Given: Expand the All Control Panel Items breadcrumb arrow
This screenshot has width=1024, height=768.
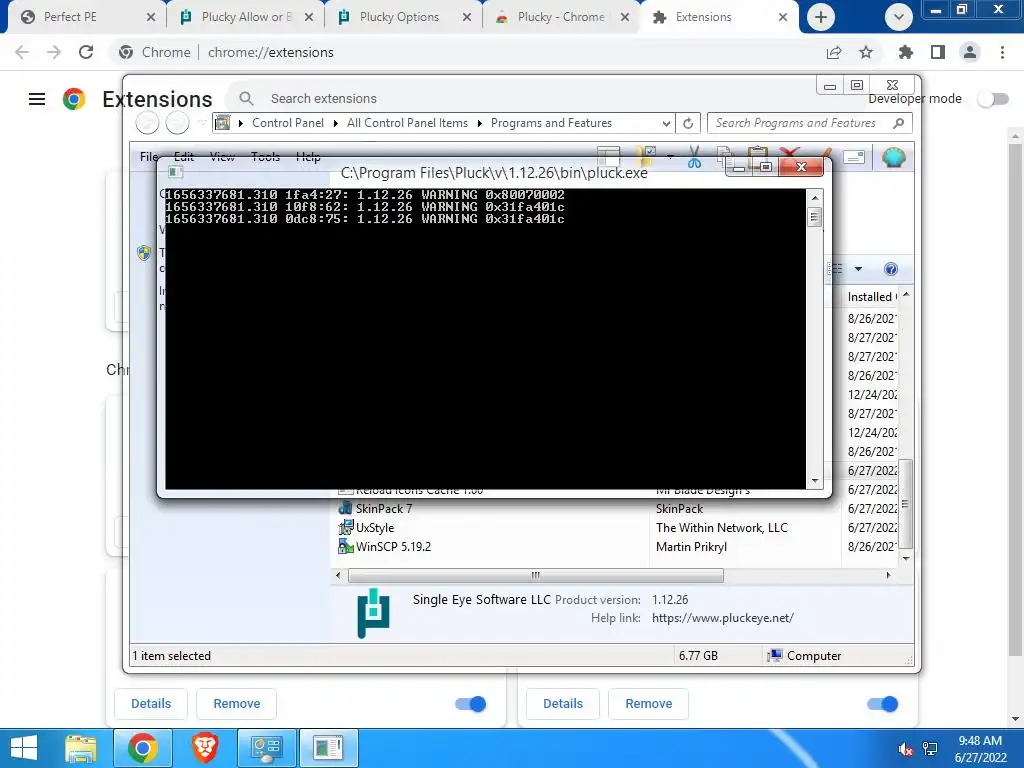Looking at the screenshot, I should 479,123.
